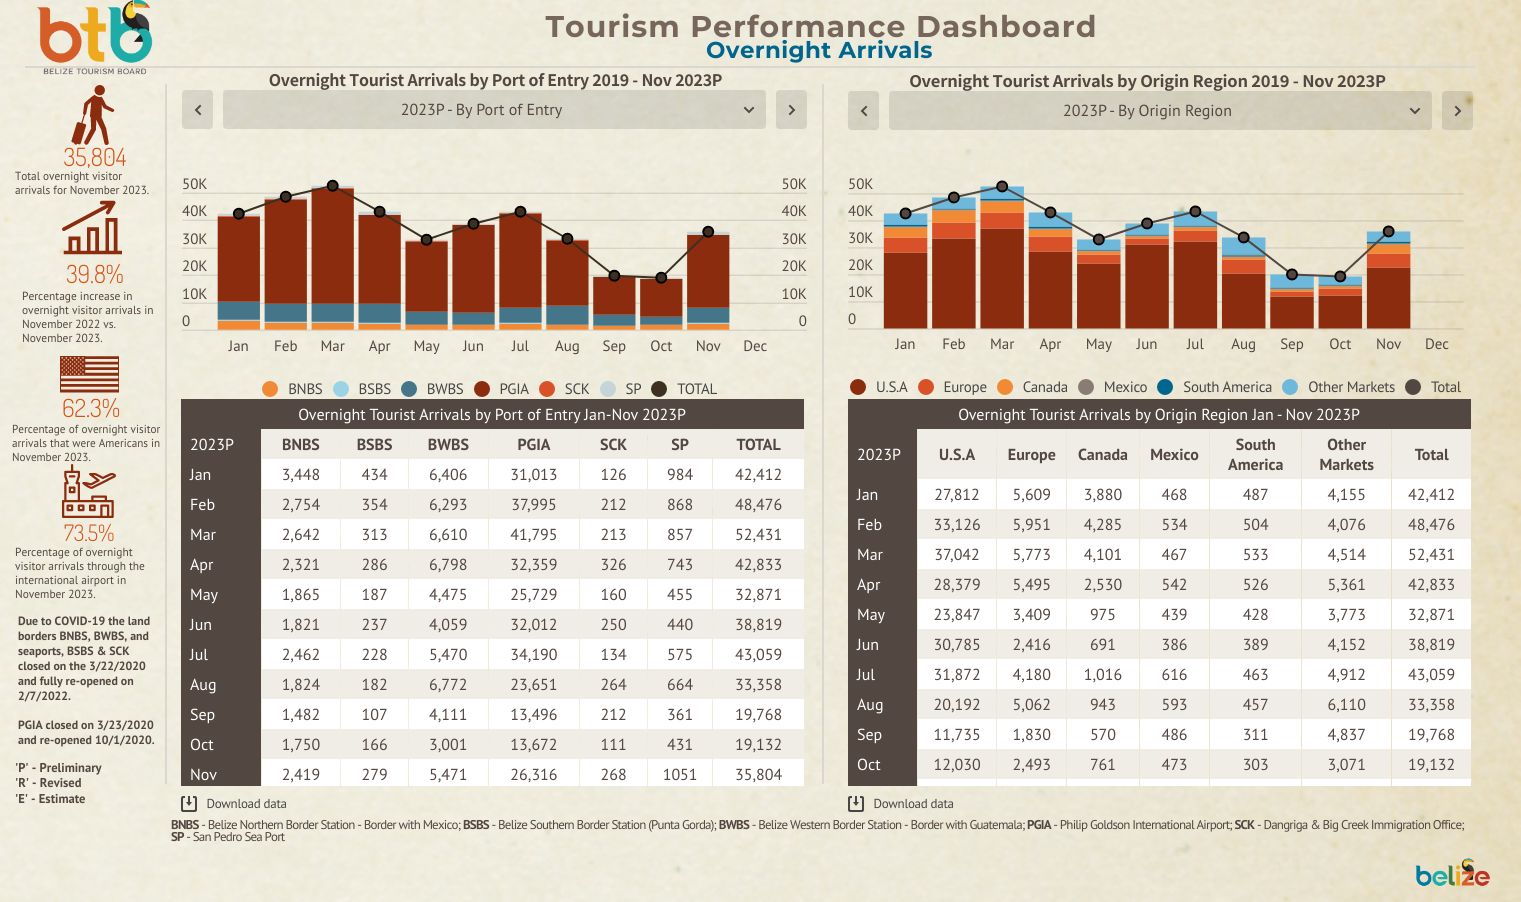Click the Belize toucan logo at bottom right

[x=1452, y=874]
